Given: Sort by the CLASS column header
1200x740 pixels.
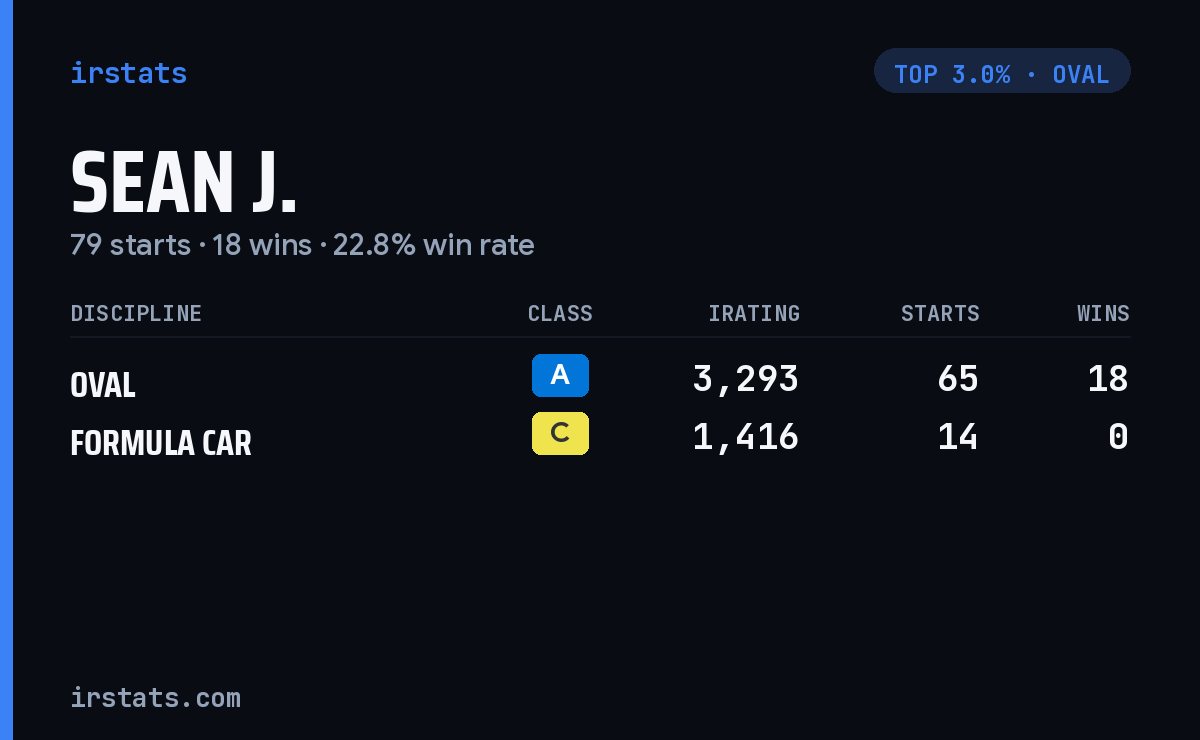Looking at the screenshot, I should coord(560,313).
